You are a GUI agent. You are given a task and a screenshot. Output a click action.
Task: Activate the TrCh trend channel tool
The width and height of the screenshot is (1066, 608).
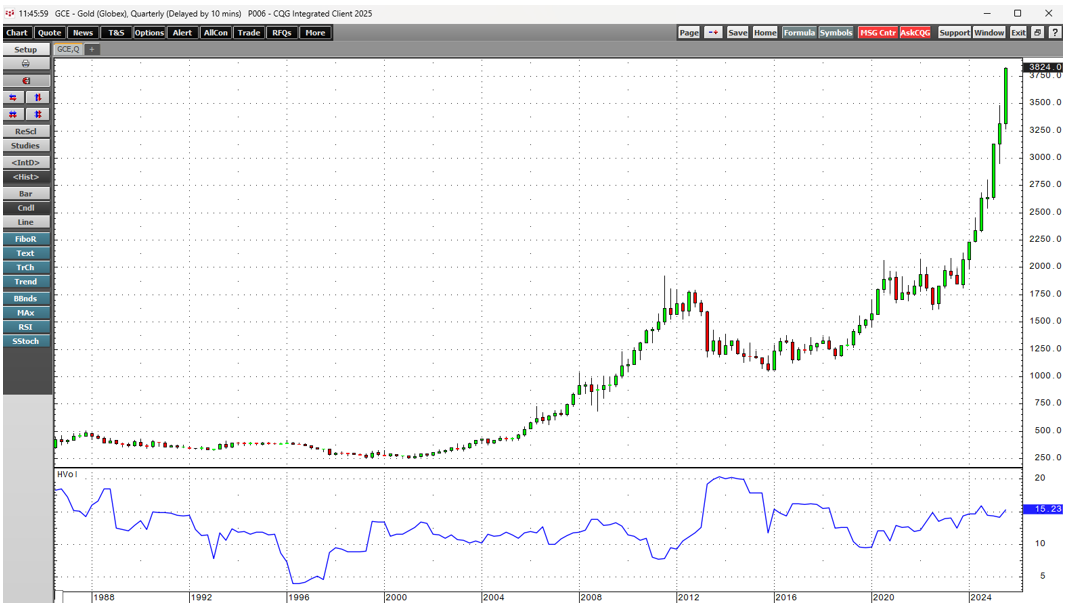[x=26, y=267]
